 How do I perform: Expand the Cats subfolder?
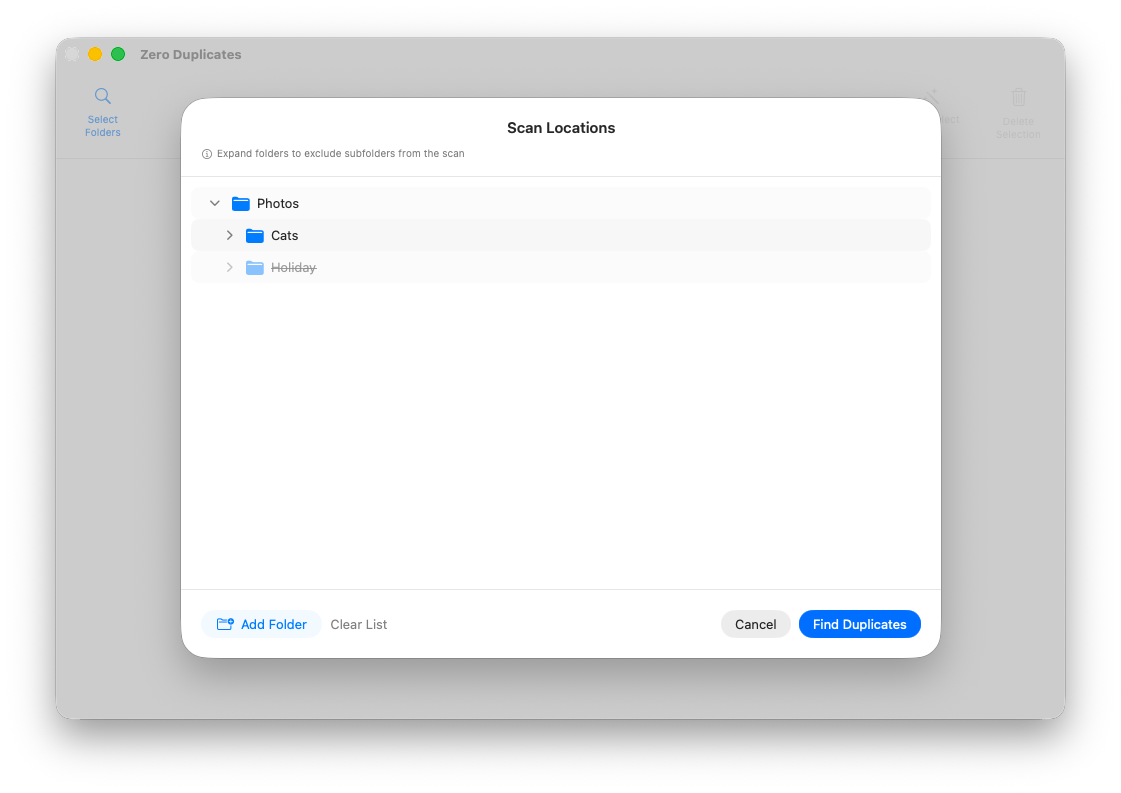point(229,236)
